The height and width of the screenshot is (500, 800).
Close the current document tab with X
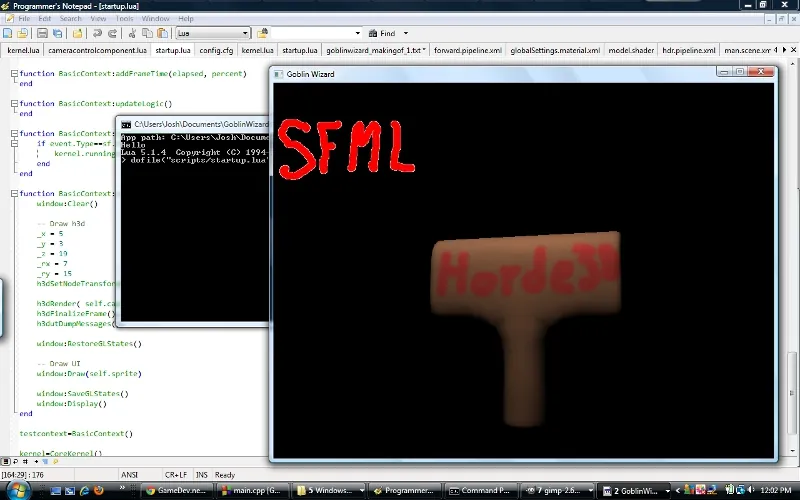coord(793,49)
